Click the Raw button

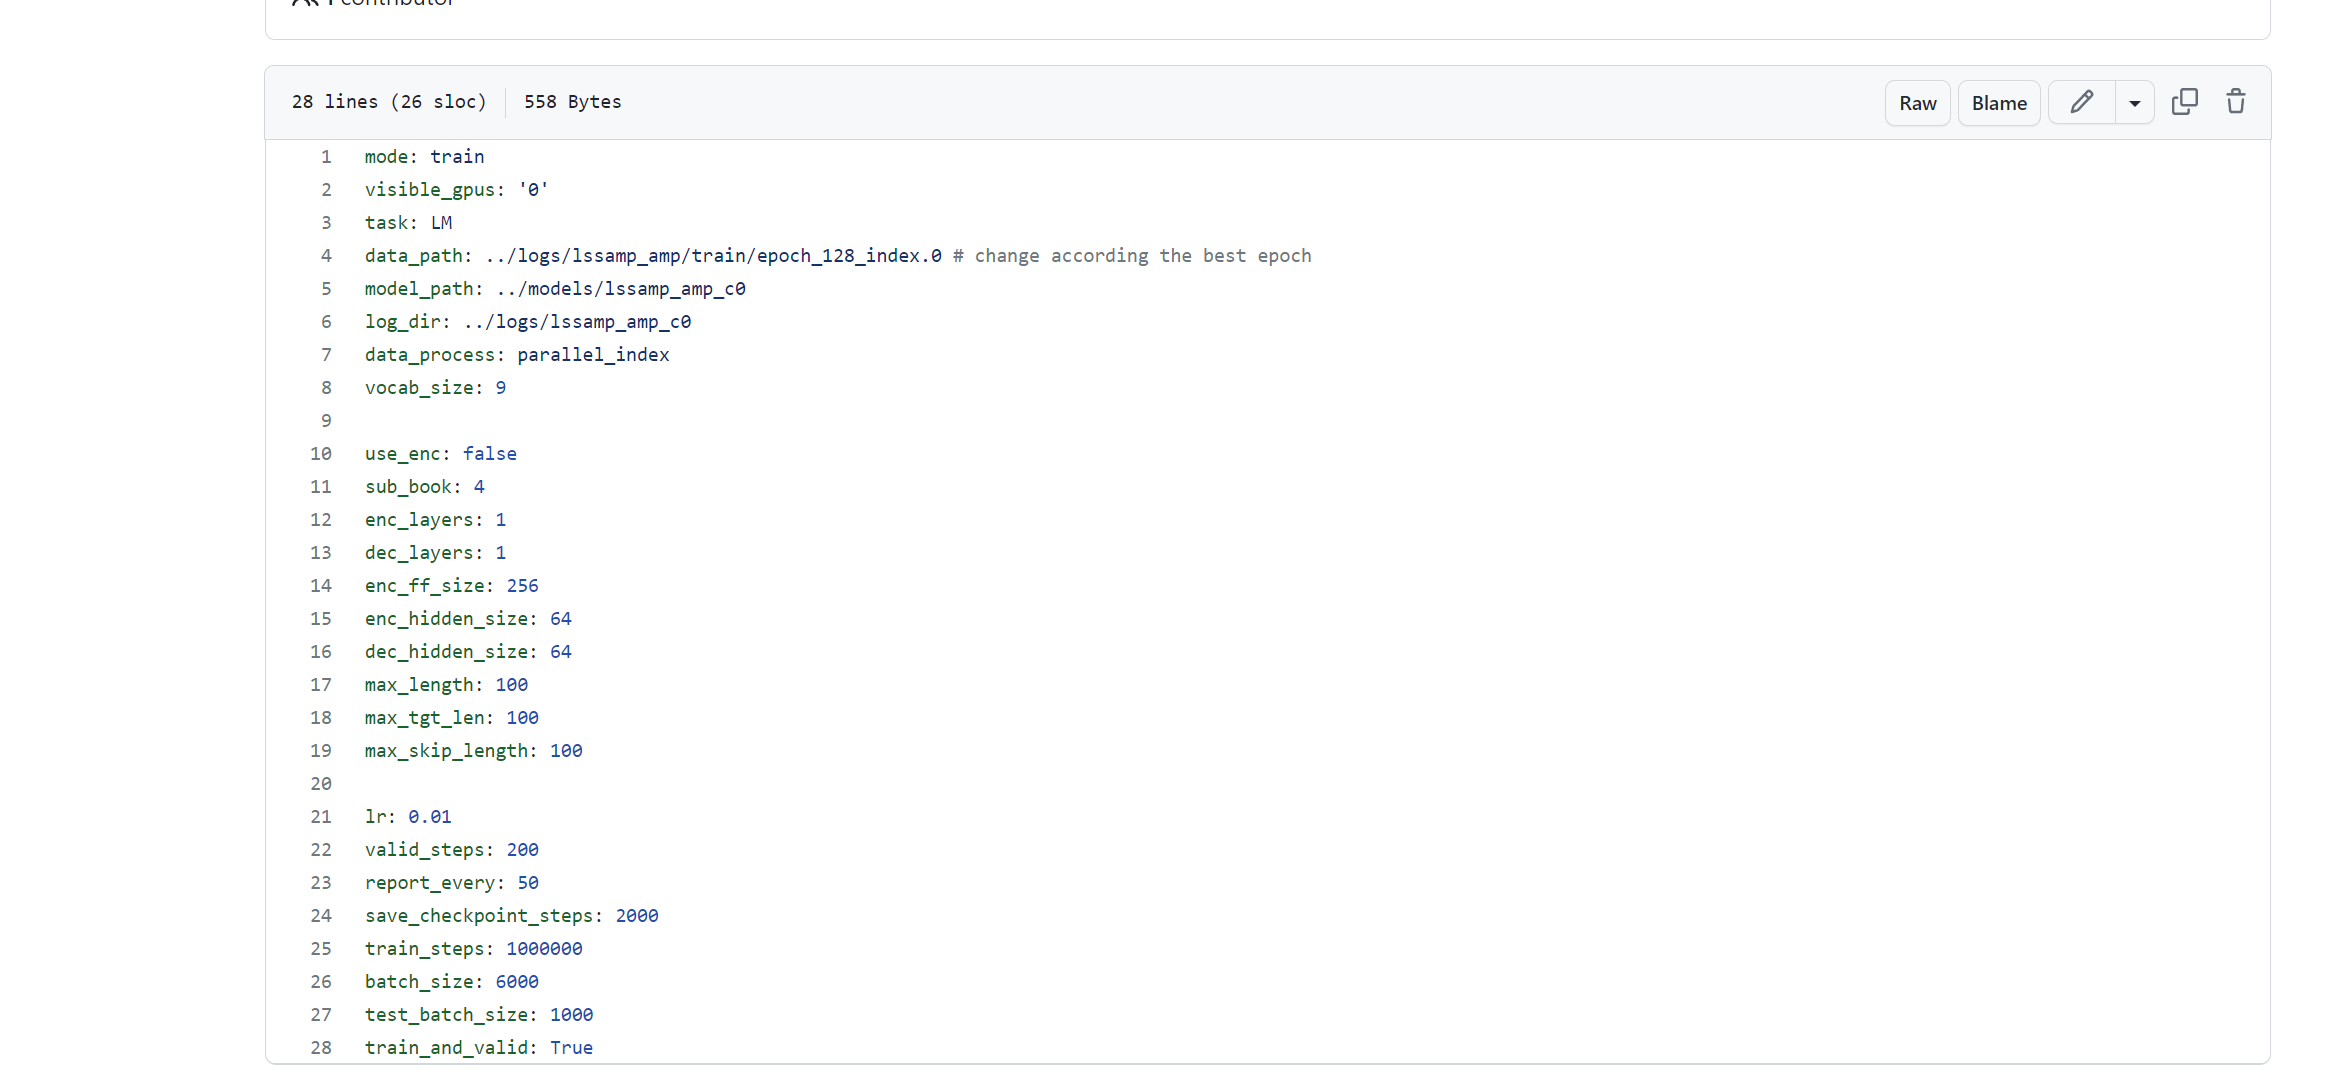pyautogui.click(x=1916, y=102)
